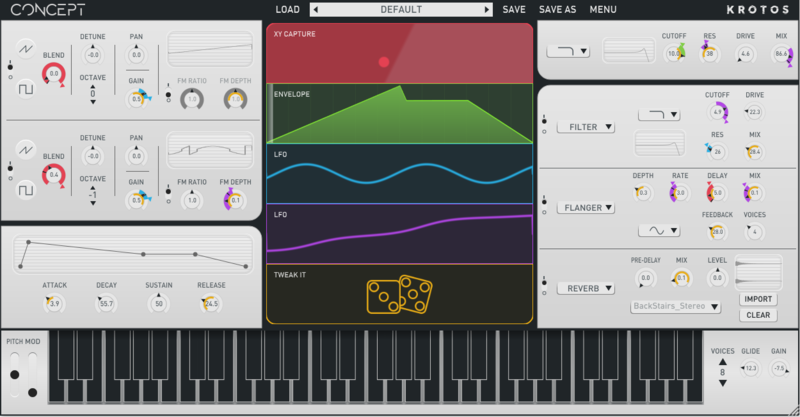Toggle the Flanger effect switch
Image resolution: width=800 pixels, height=417 pixels.
click(x=544, y=206)
